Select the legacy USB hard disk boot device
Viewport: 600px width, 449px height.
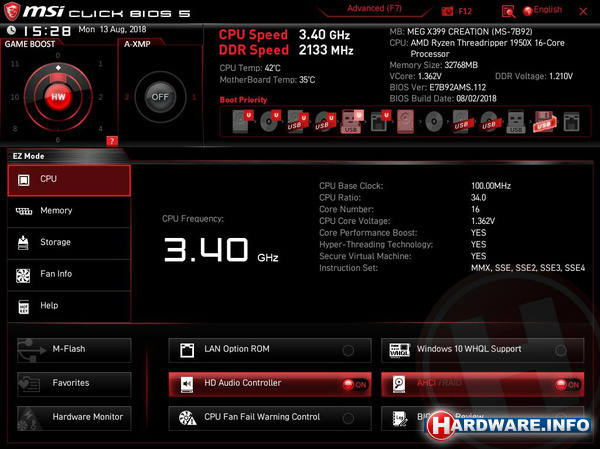(461, 122)
